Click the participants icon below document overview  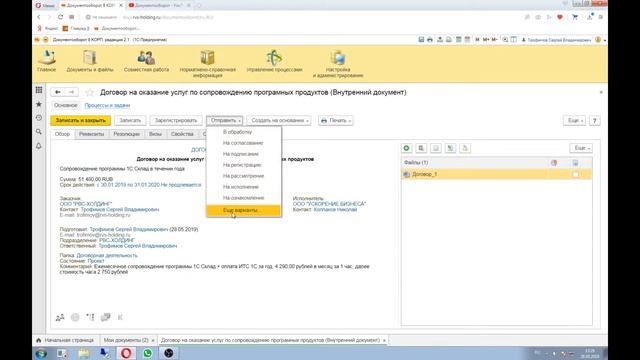click(60, 317)
